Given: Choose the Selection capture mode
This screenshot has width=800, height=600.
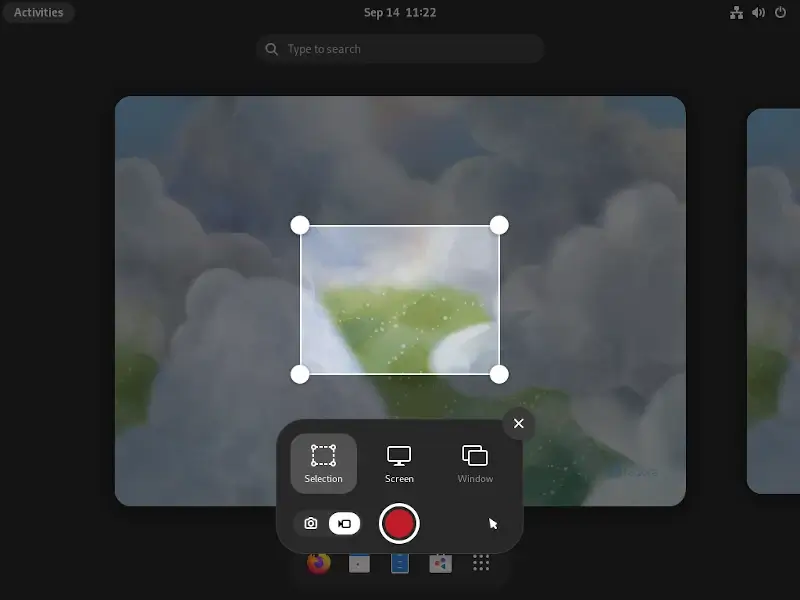Looking at the screenshot, I should click(x=323, y=463).
